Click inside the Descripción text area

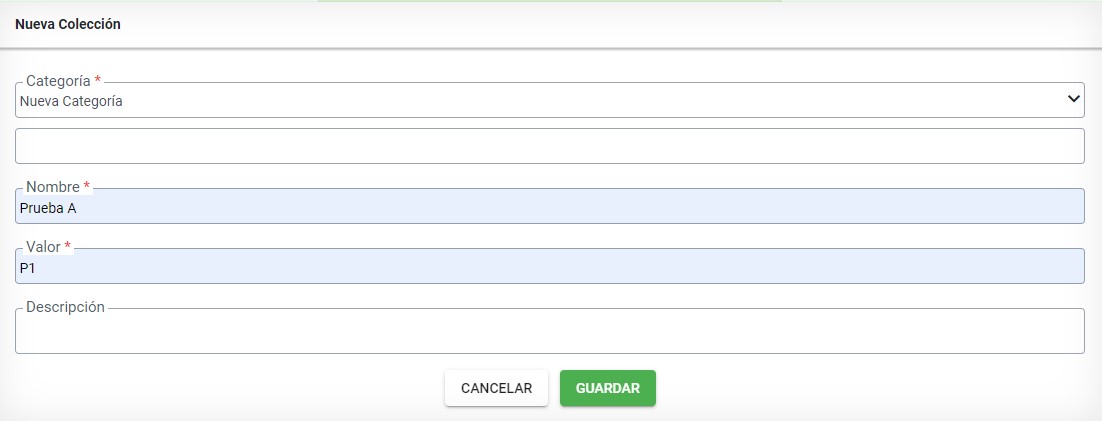[x=549, y=332]
